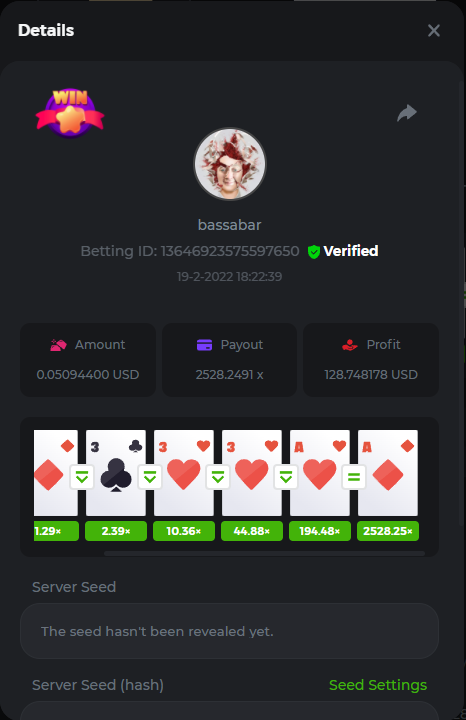Close the Details dialog

coord(433,31)
